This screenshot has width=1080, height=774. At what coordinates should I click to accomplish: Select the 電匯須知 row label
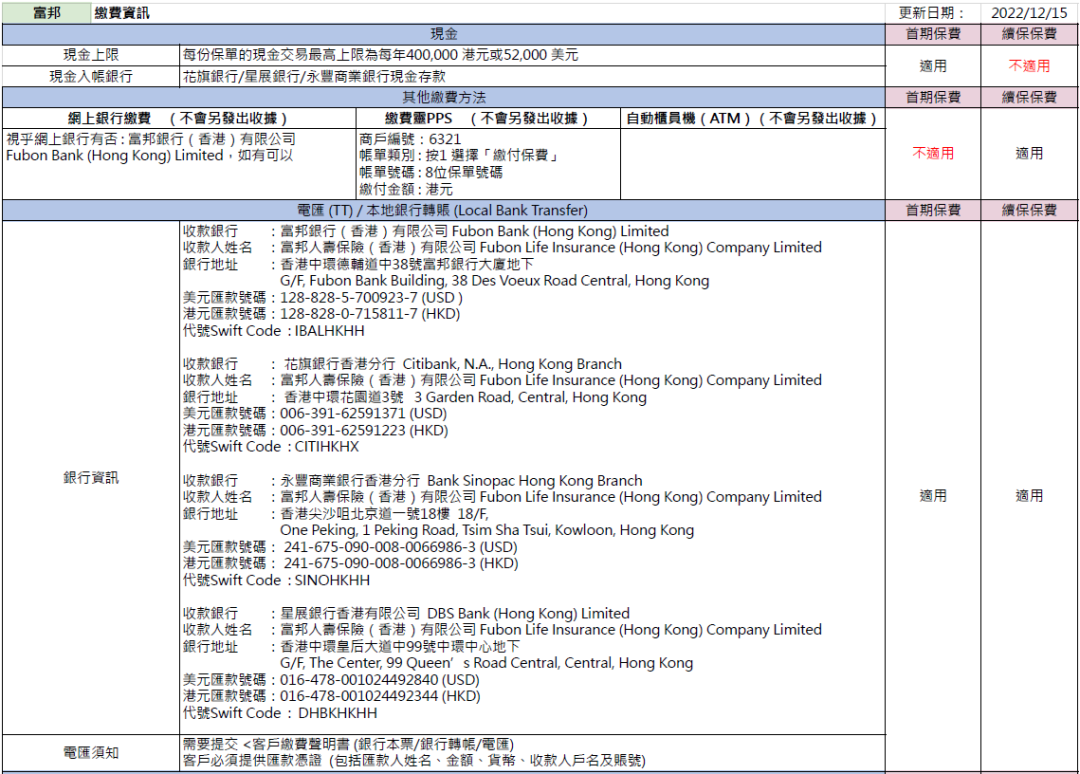[x=91, y=753]
